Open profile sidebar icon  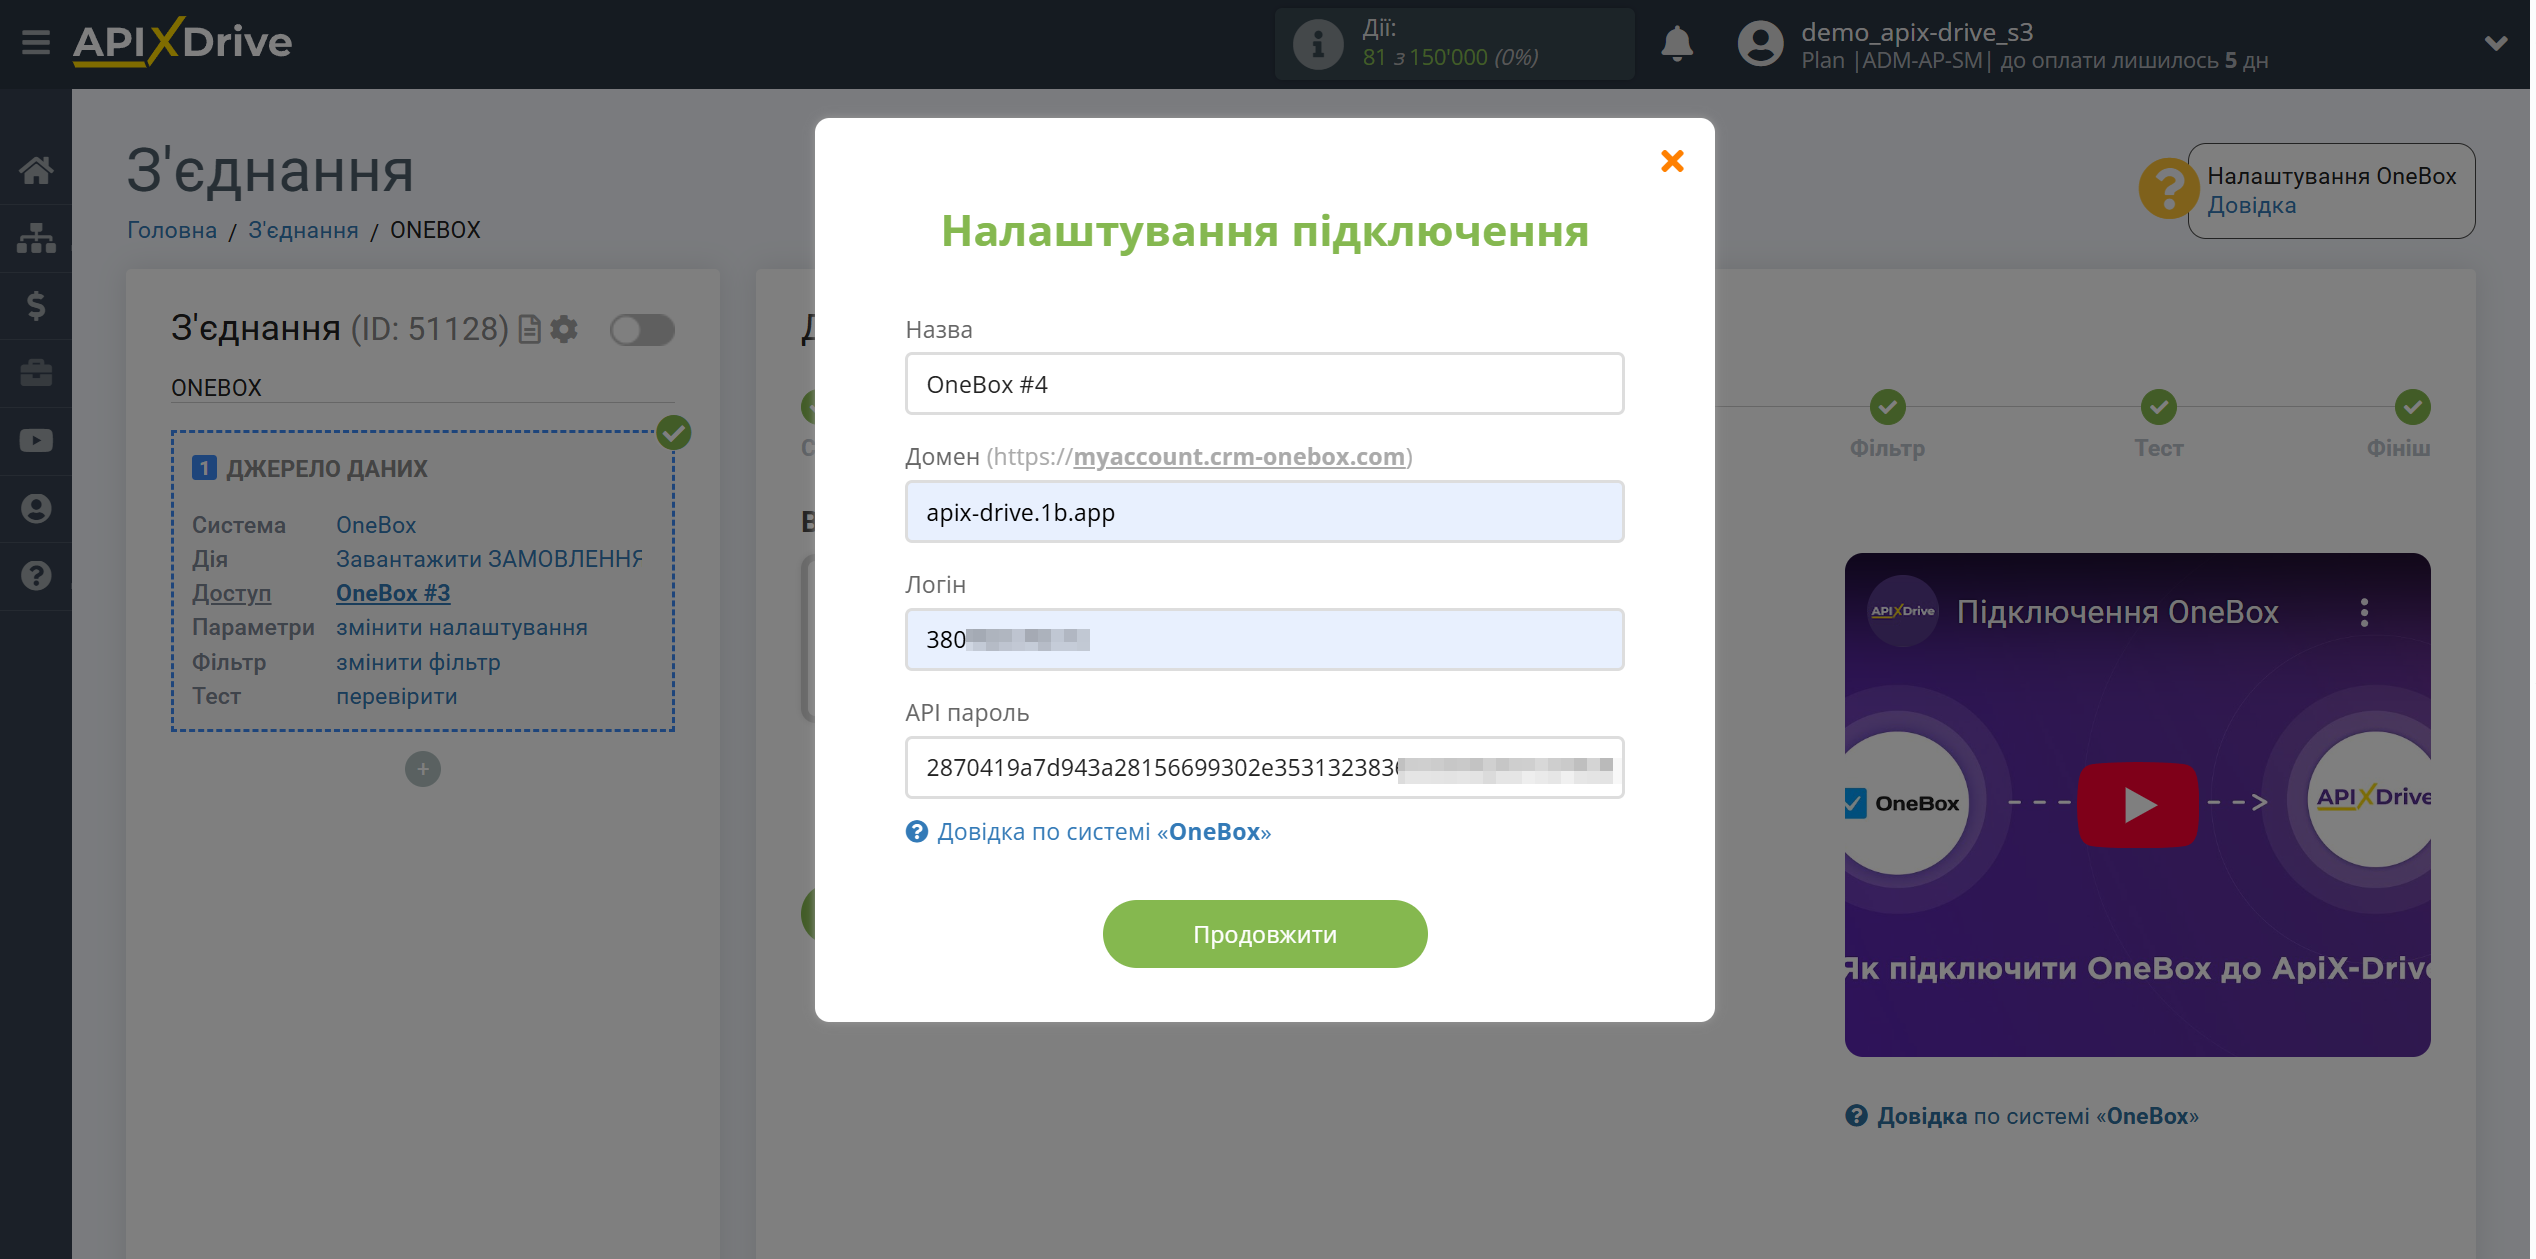pos(36,508)
